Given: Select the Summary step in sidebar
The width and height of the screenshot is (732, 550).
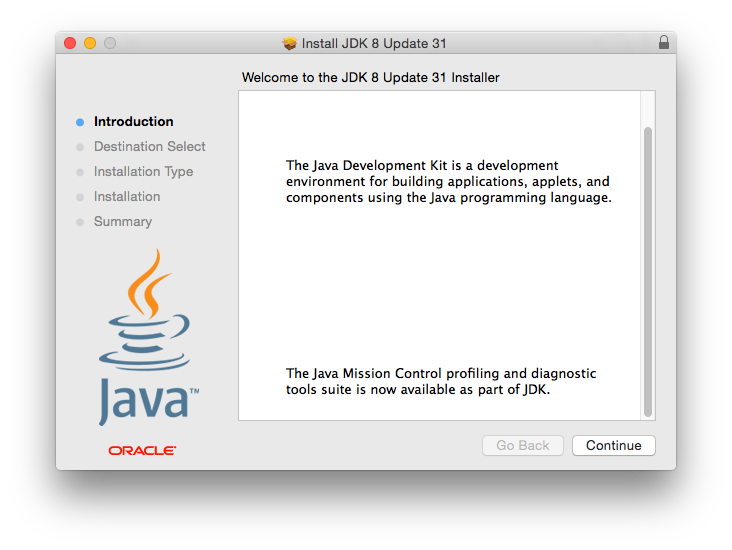Looking at the screenshot, I should click(x=123, y=221).
